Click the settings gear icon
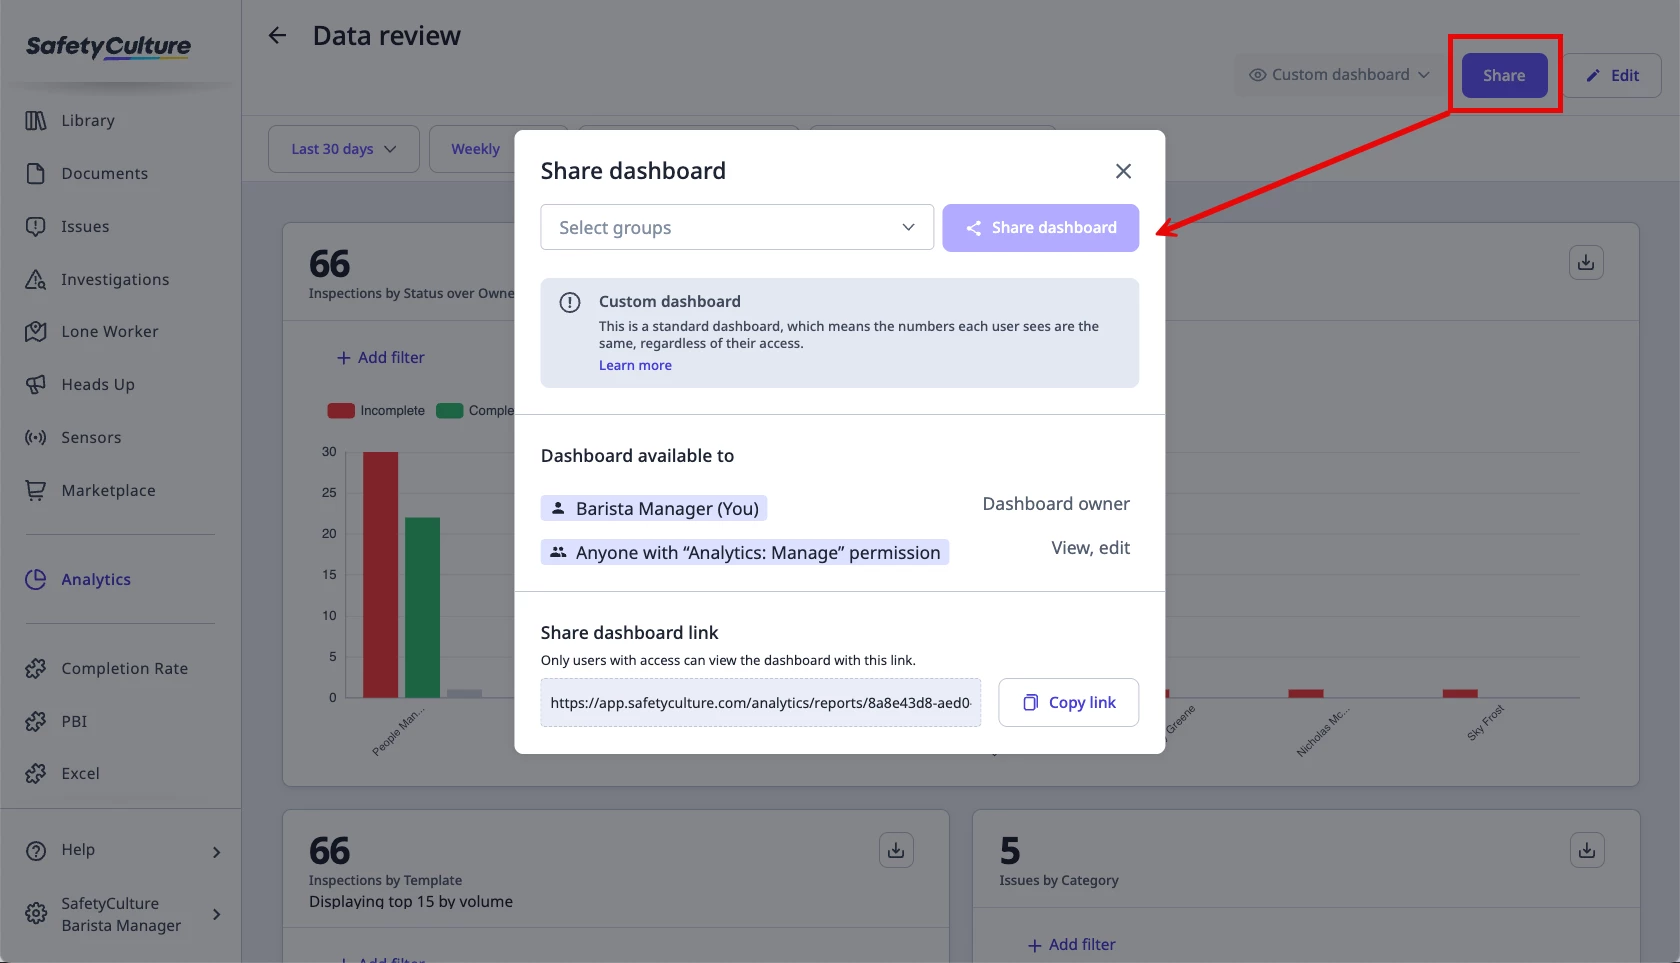Screen dimensions: 1680x963 click(x=36, y=914)
